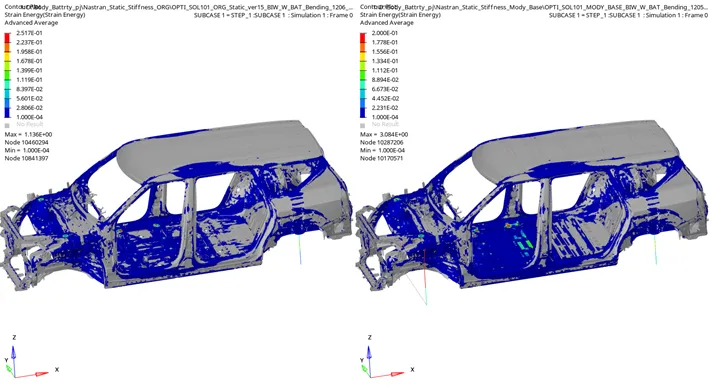Select legend value 1.958E-01 in left plot

coord(29,52)
